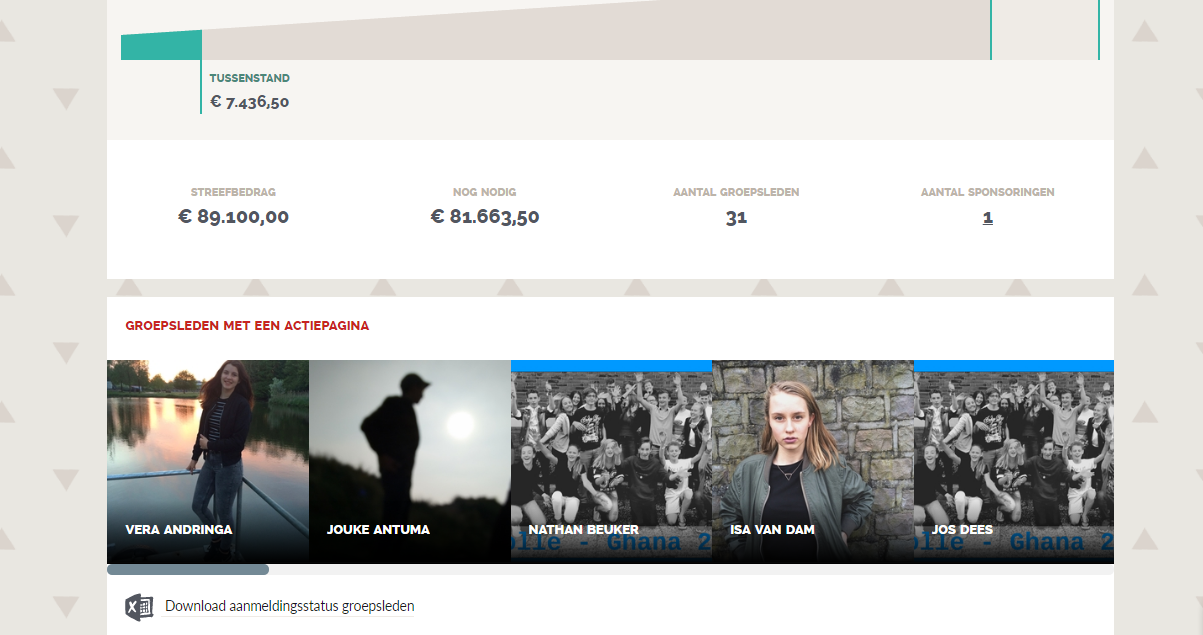Click the Tussenstand amount € 7.436,50

coord(250,102)
